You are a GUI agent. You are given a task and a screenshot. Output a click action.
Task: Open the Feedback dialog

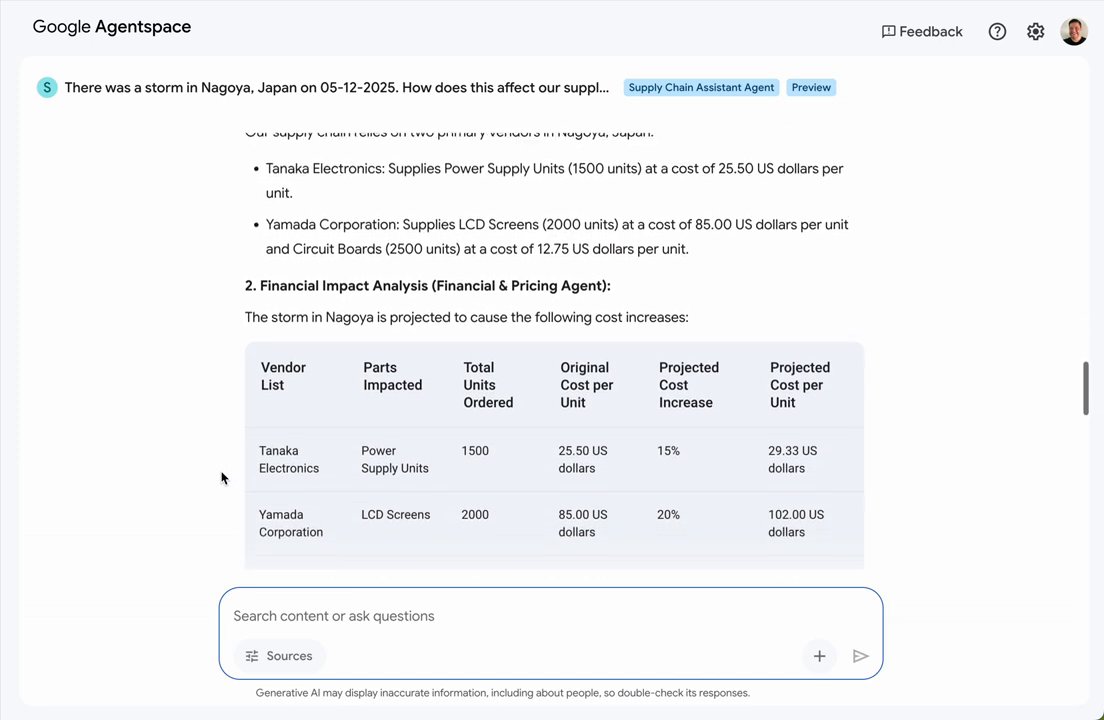pyautogui.click(x=921, y=32)
